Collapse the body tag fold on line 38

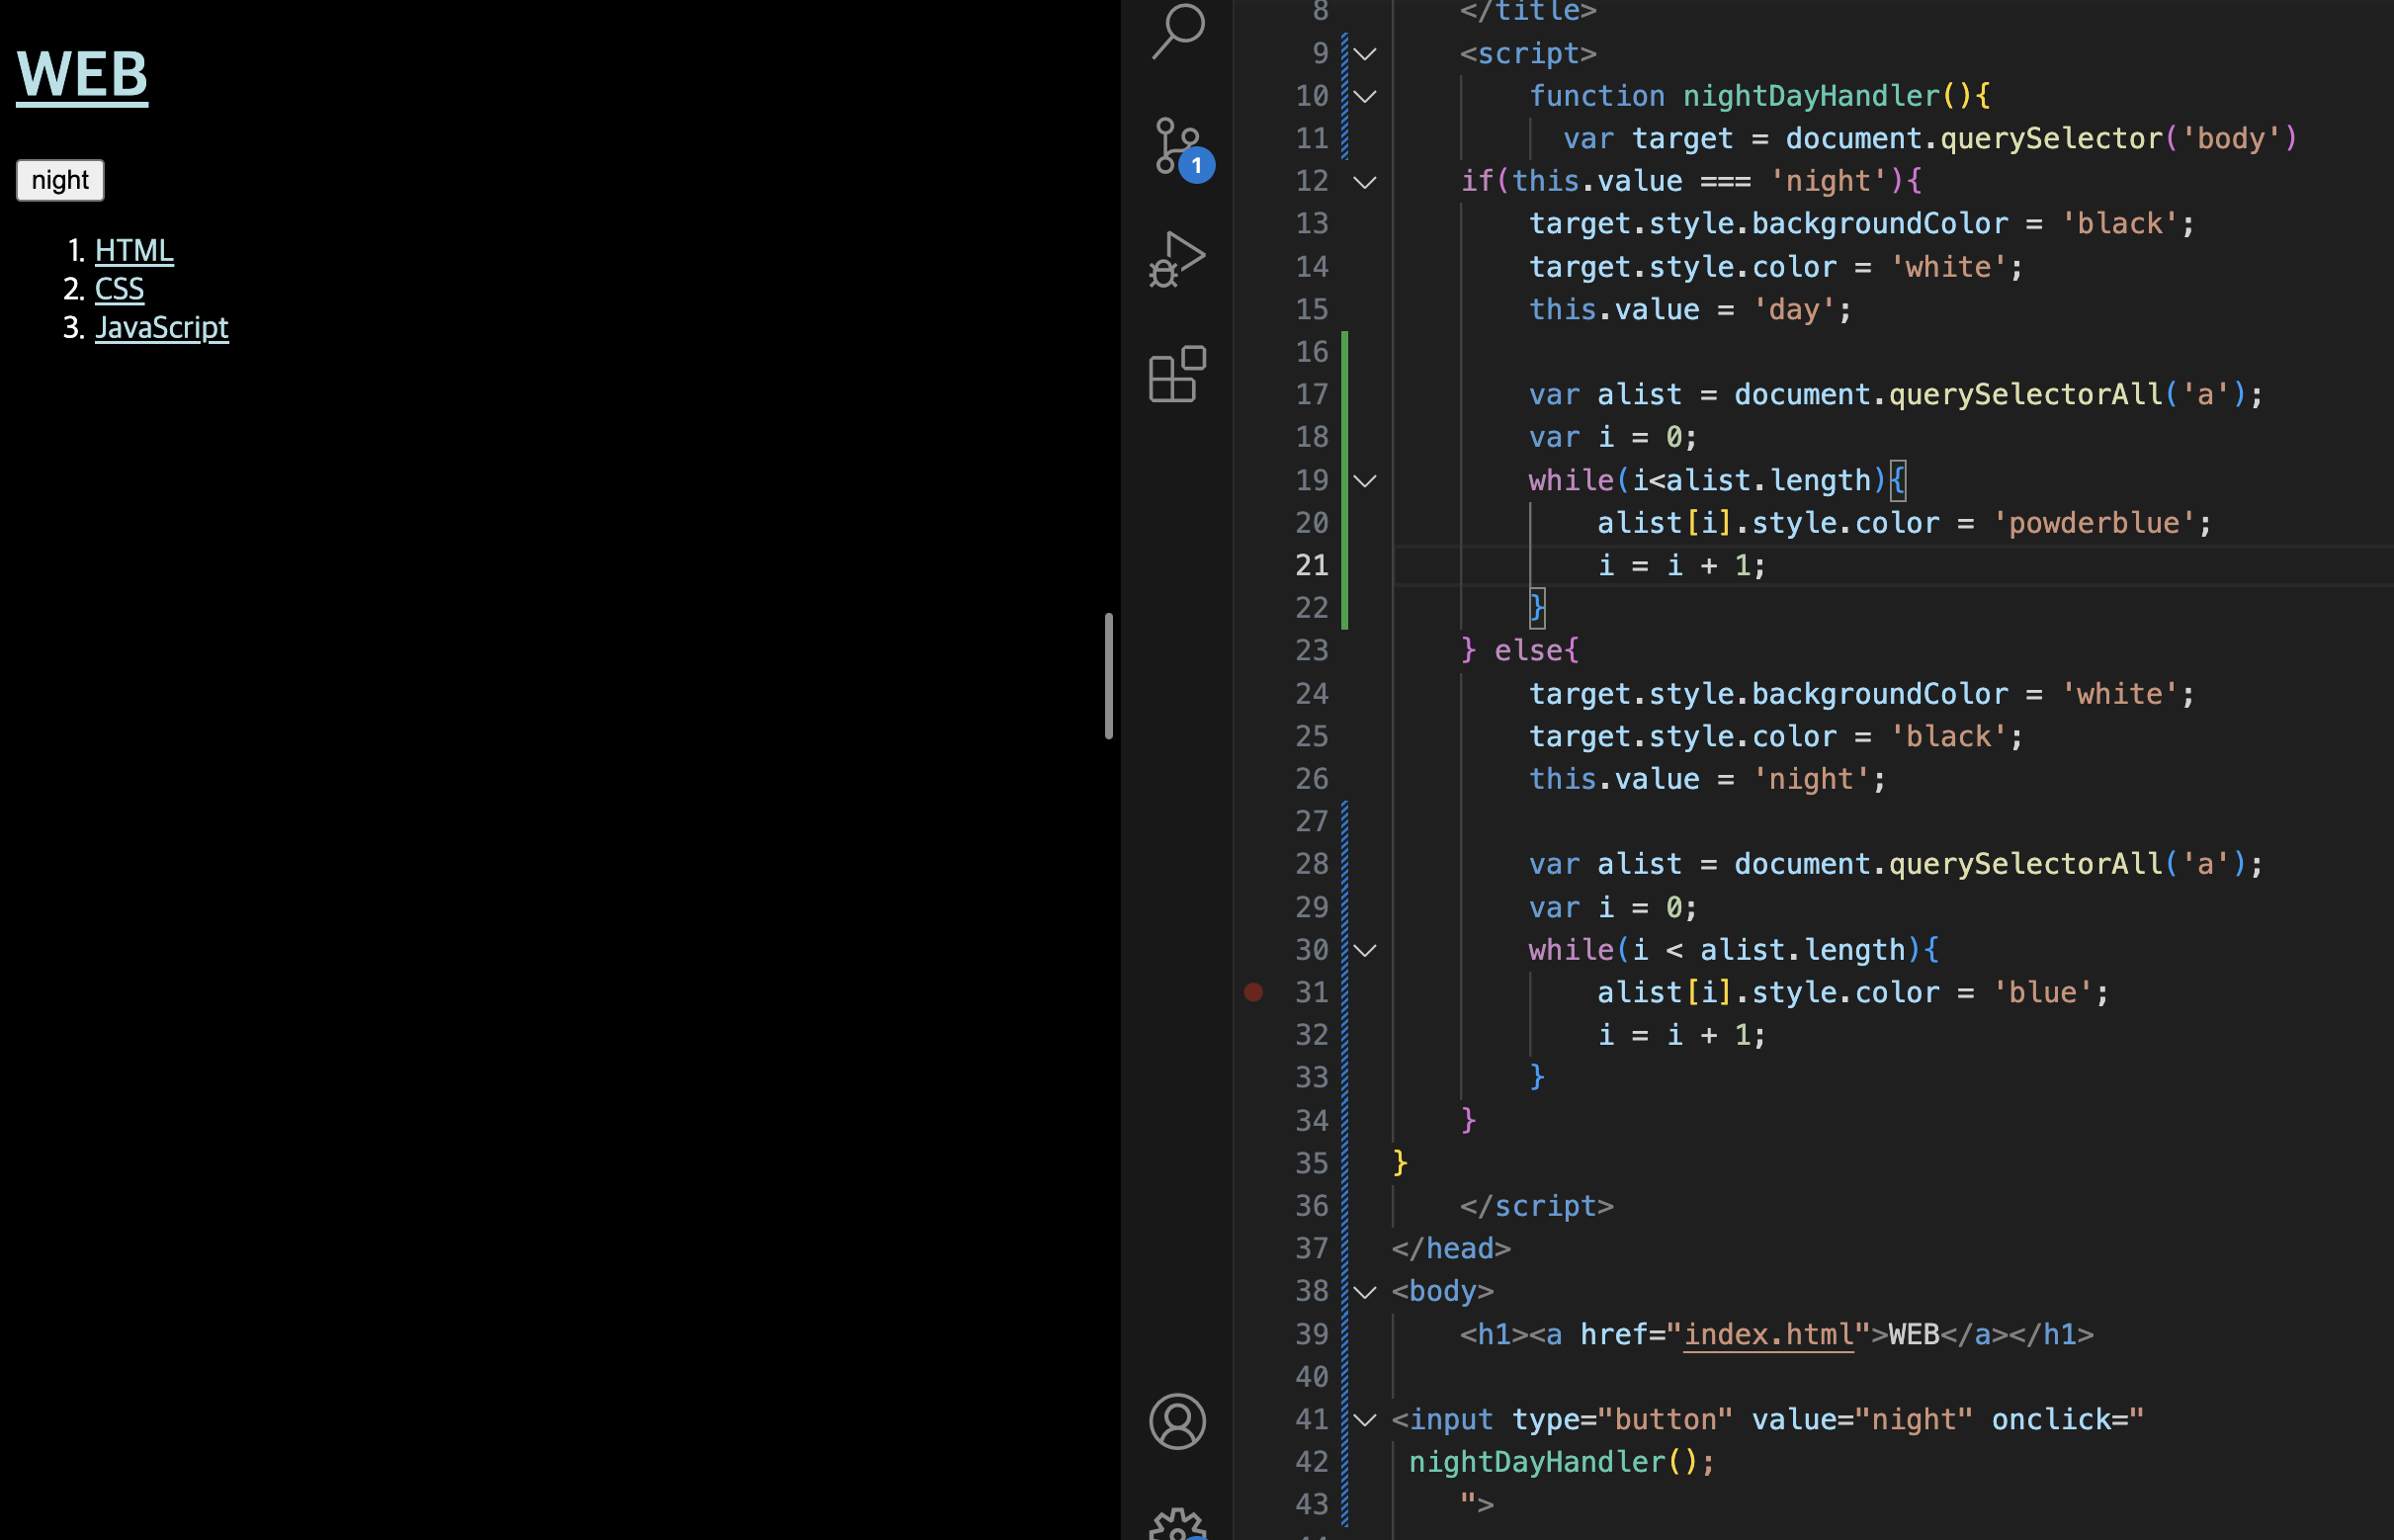(x=1365, y=1292)
